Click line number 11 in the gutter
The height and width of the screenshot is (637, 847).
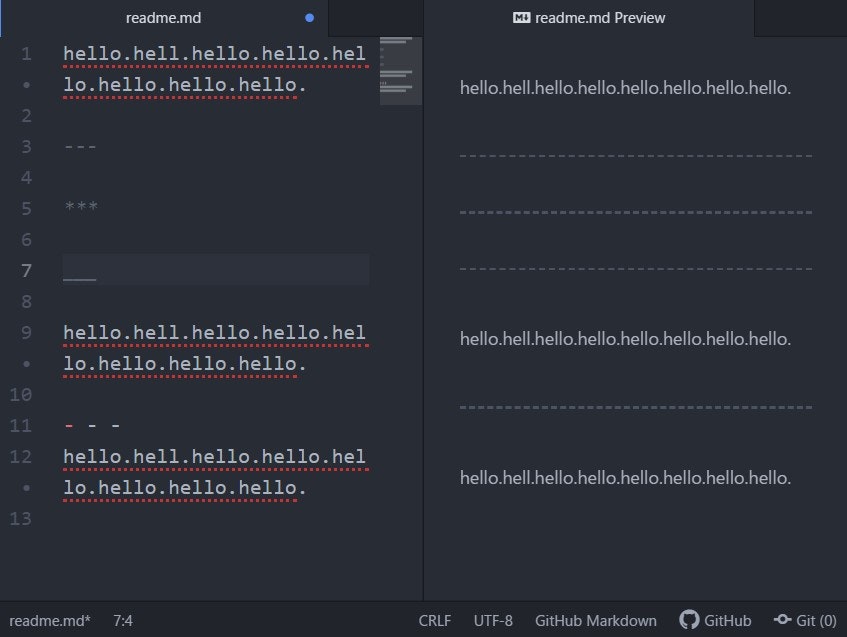coord(21,426)
